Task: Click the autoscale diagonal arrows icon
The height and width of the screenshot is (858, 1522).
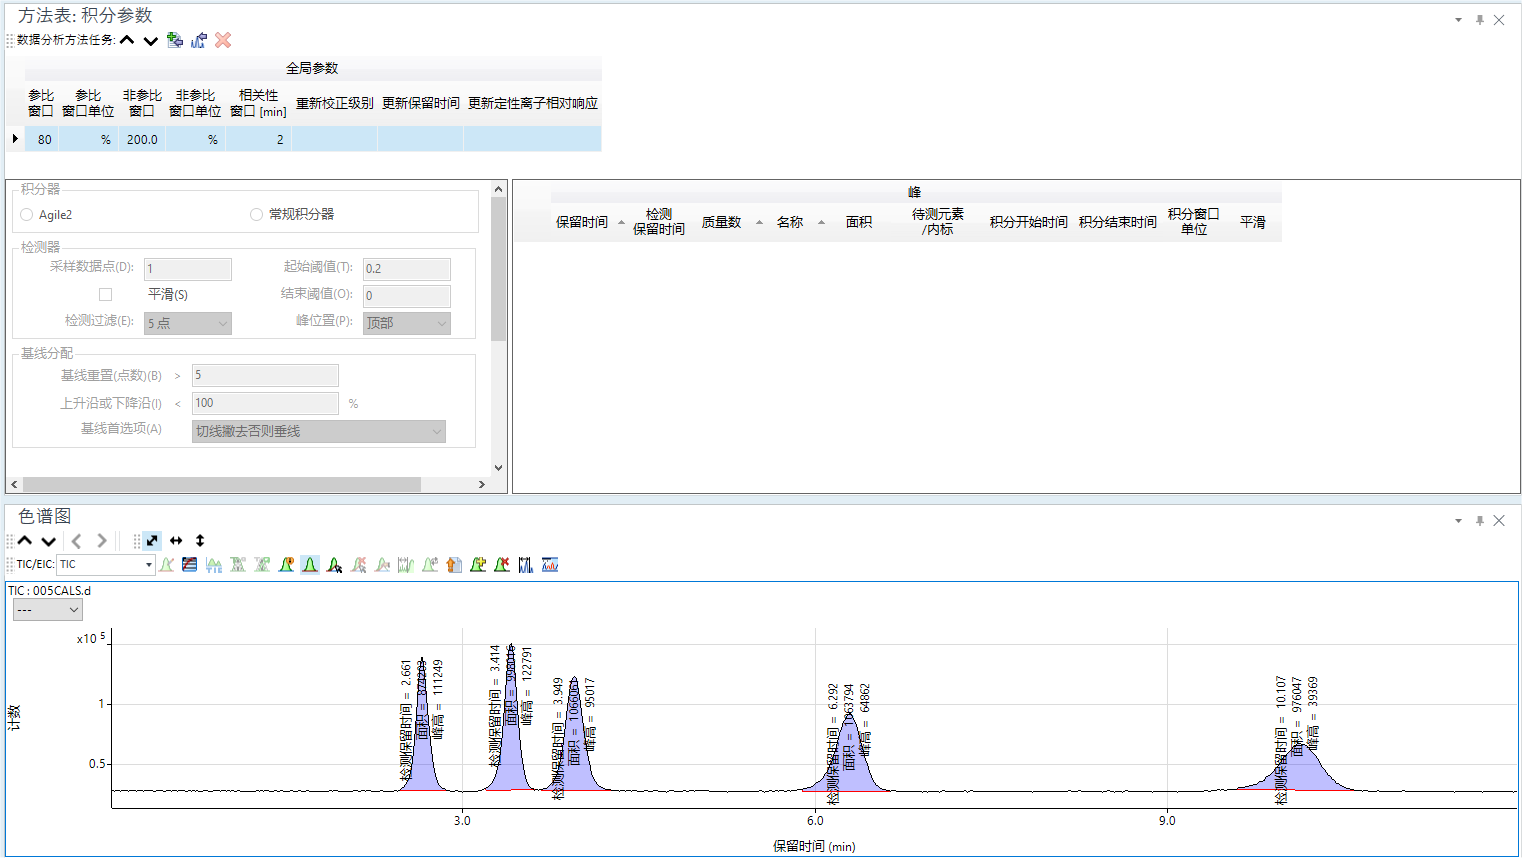Action: point(152,541)
